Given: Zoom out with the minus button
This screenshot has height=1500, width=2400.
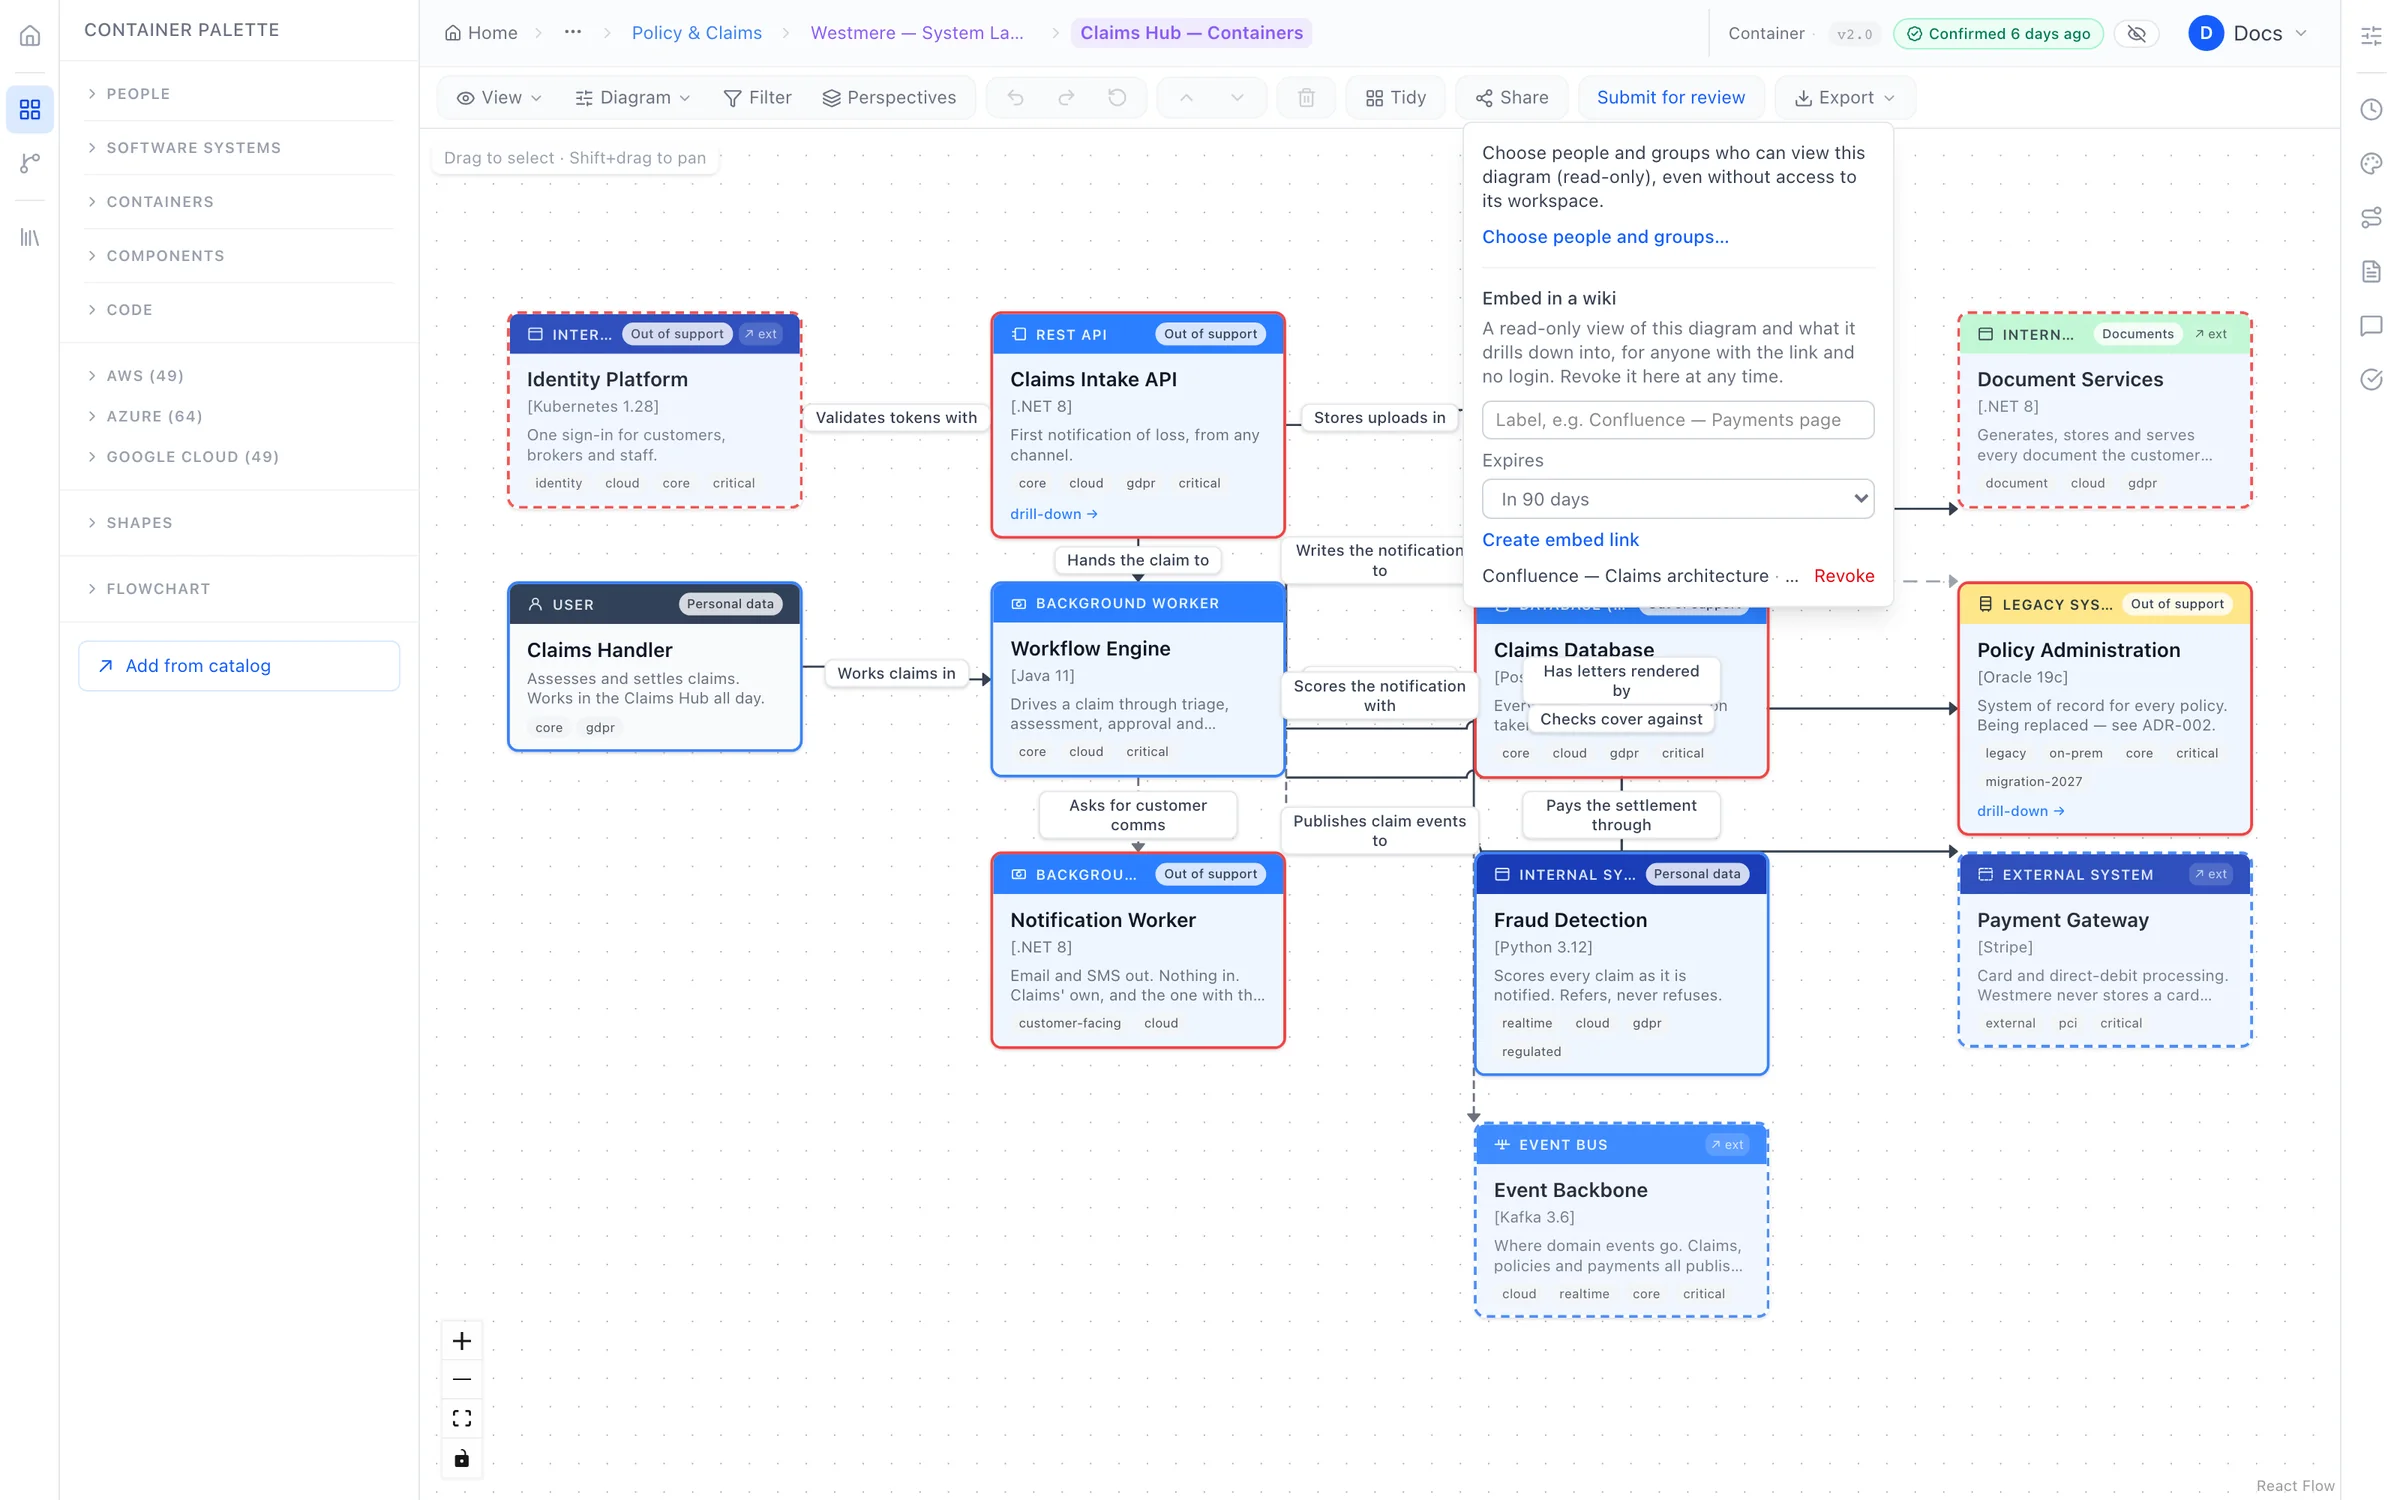Looking at the screenshot, I should [461, 1379].
